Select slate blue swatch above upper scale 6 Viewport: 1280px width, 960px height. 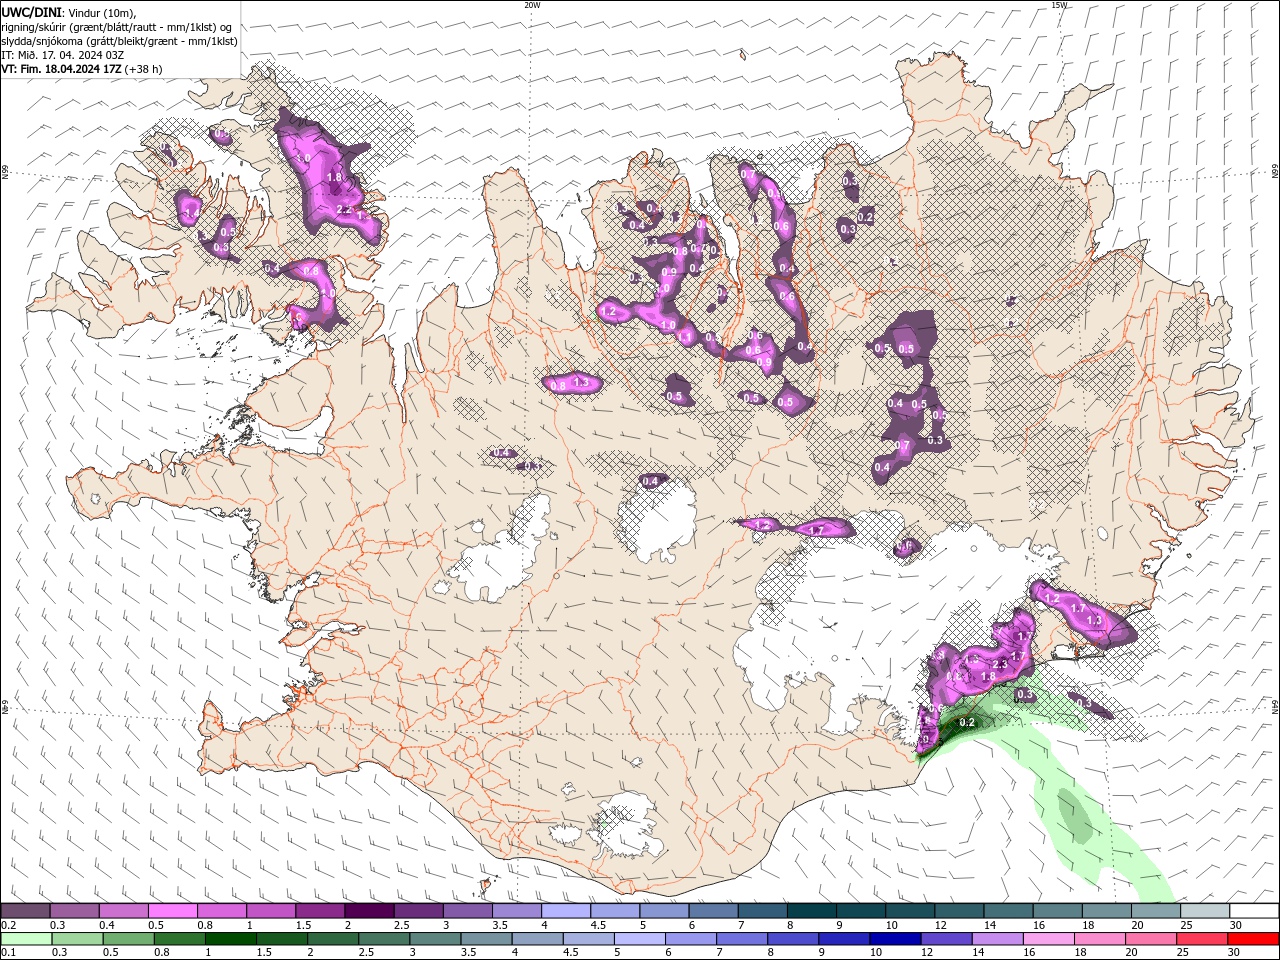point(711,911)
